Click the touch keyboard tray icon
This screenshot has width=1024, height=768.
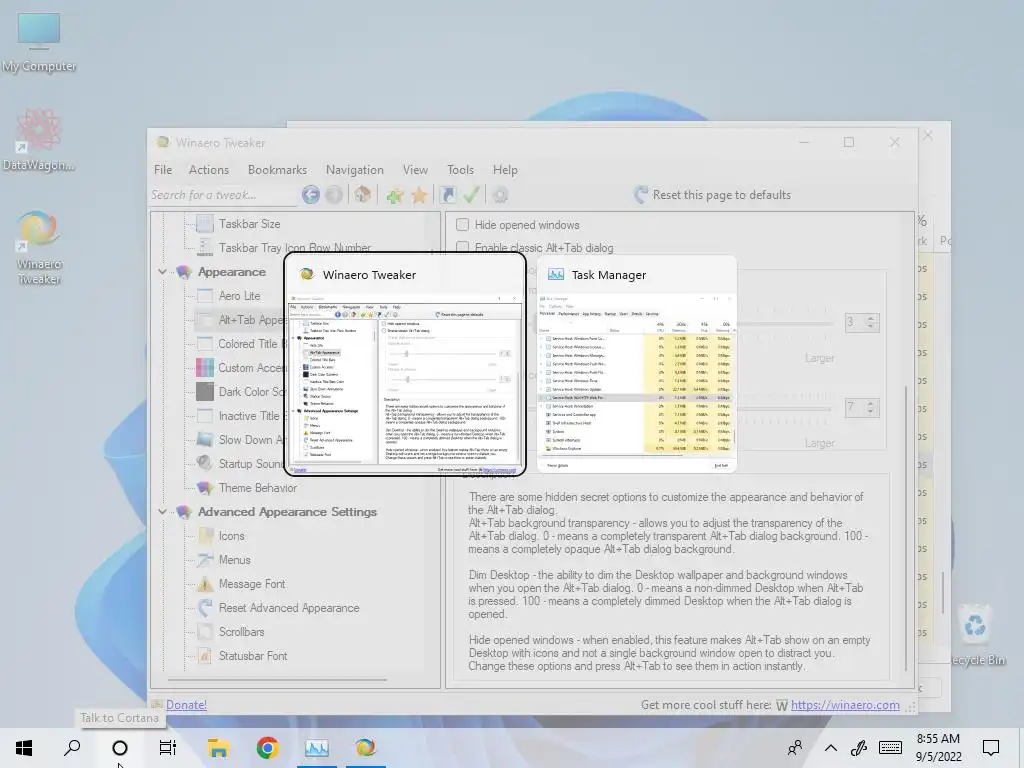click(x=890, y=748)
